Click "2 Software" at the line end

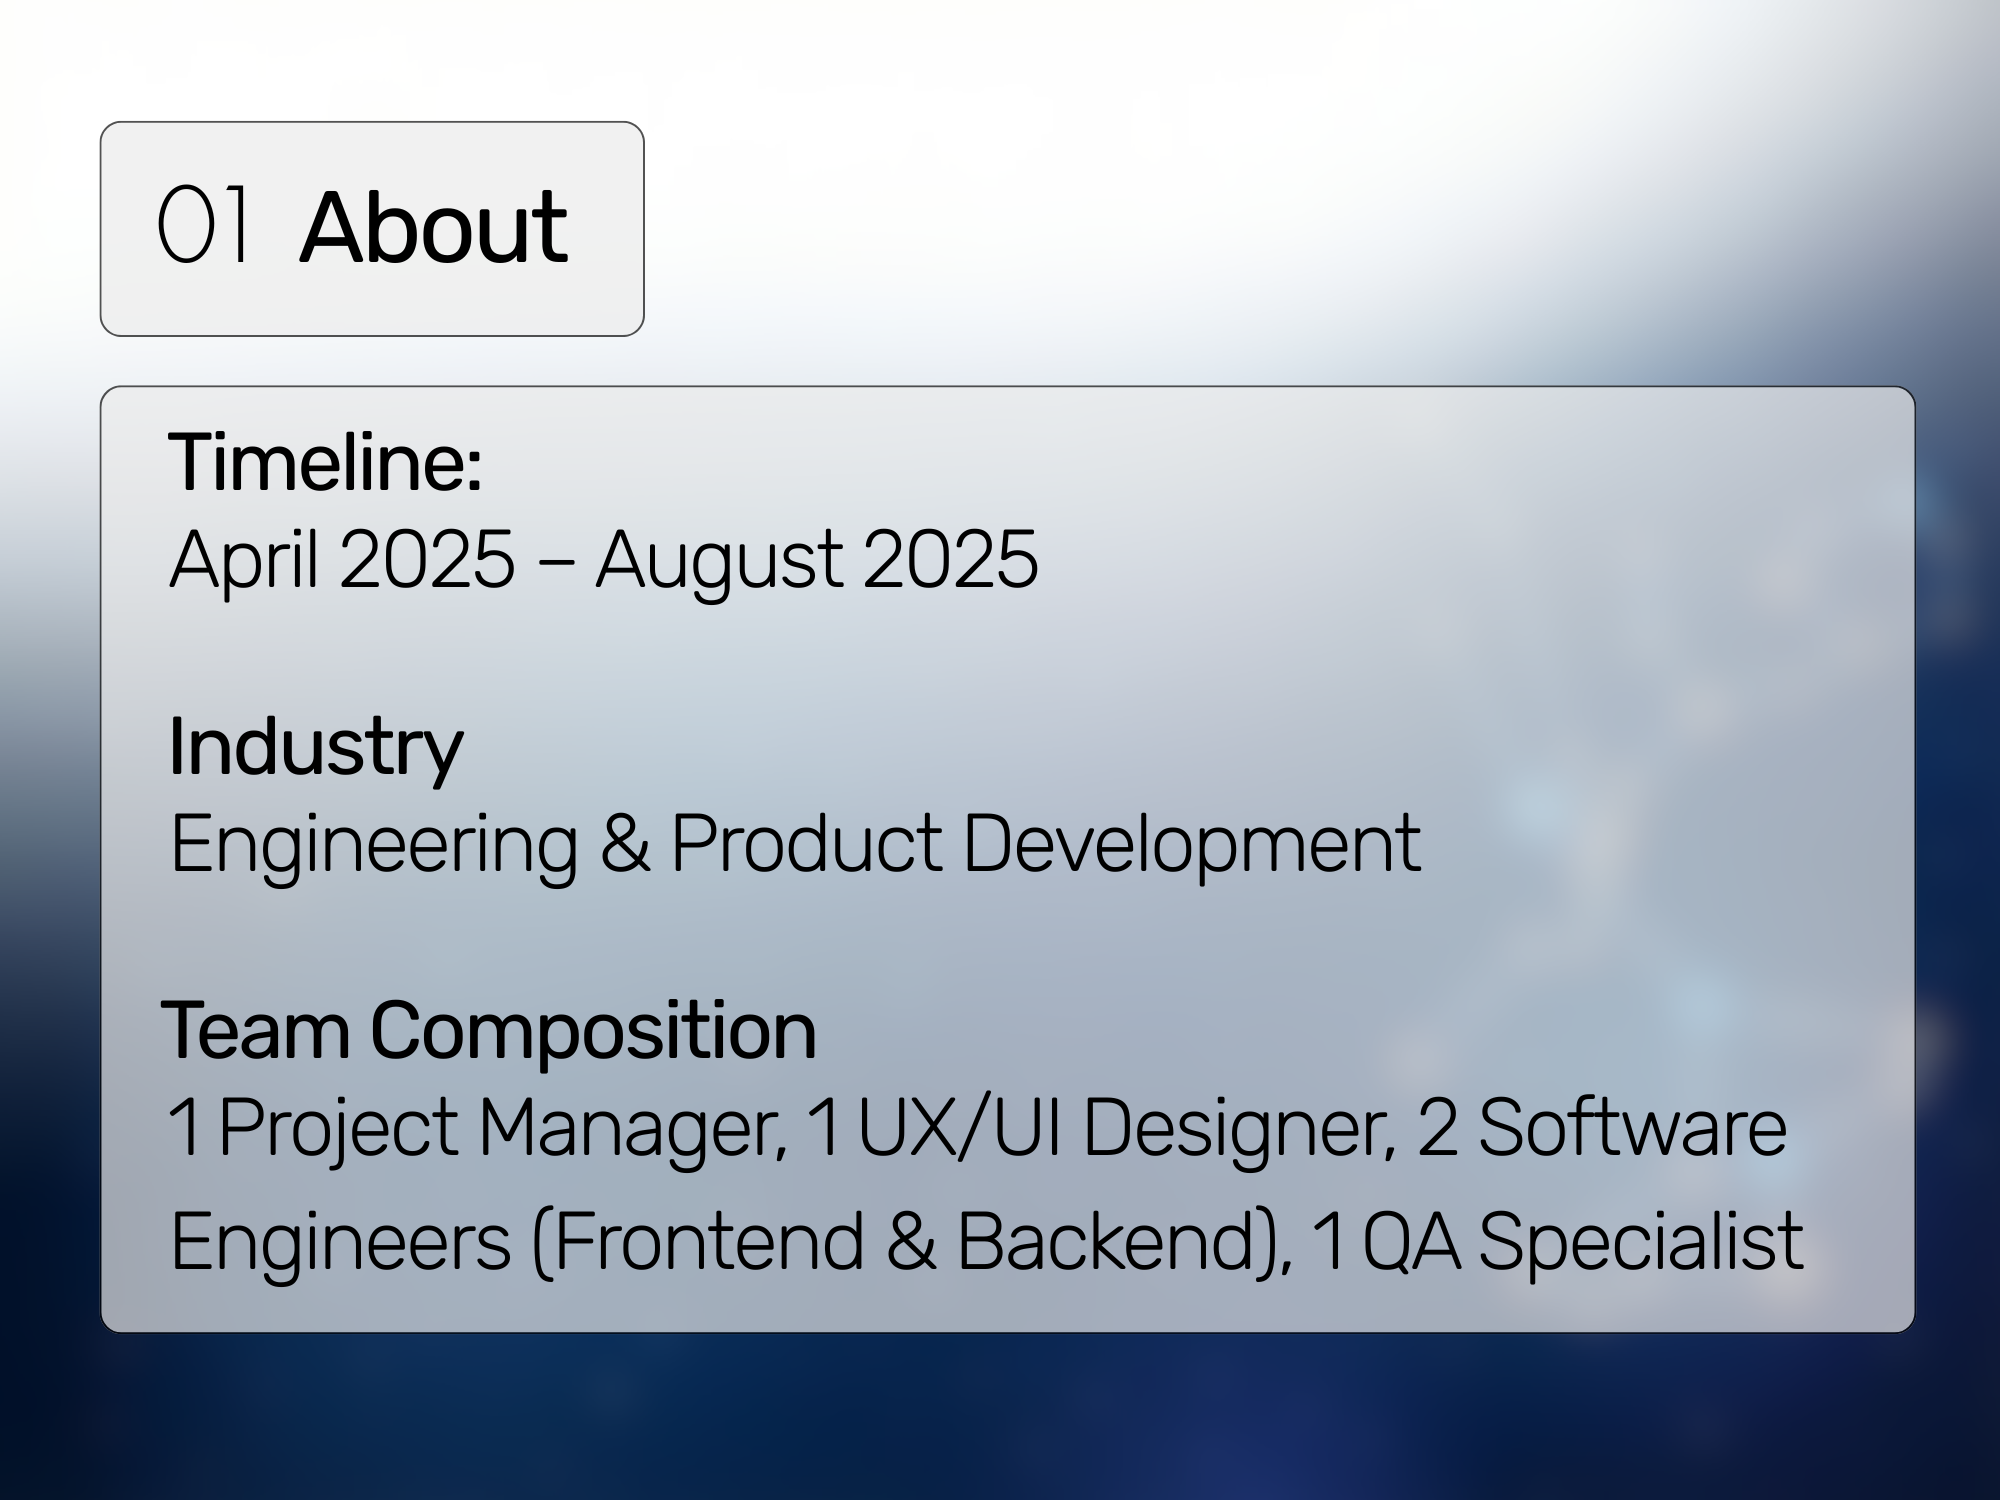pos(1601,1128)
